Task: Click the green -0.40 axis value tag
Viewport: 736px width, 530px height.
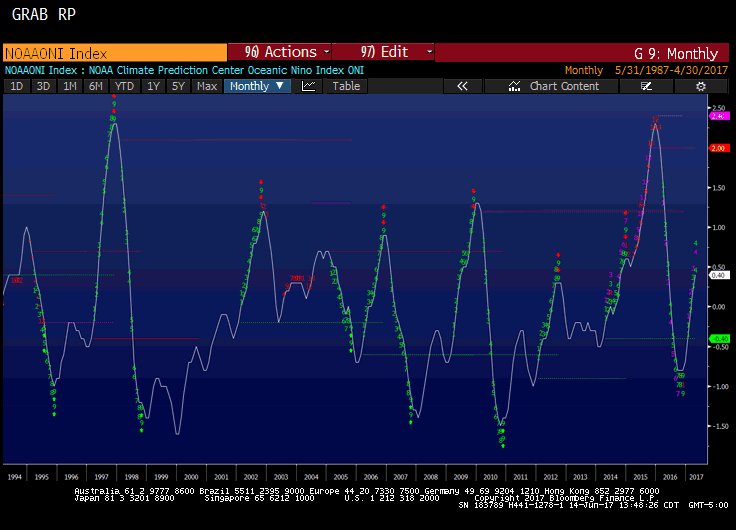Action: (719, 339)
